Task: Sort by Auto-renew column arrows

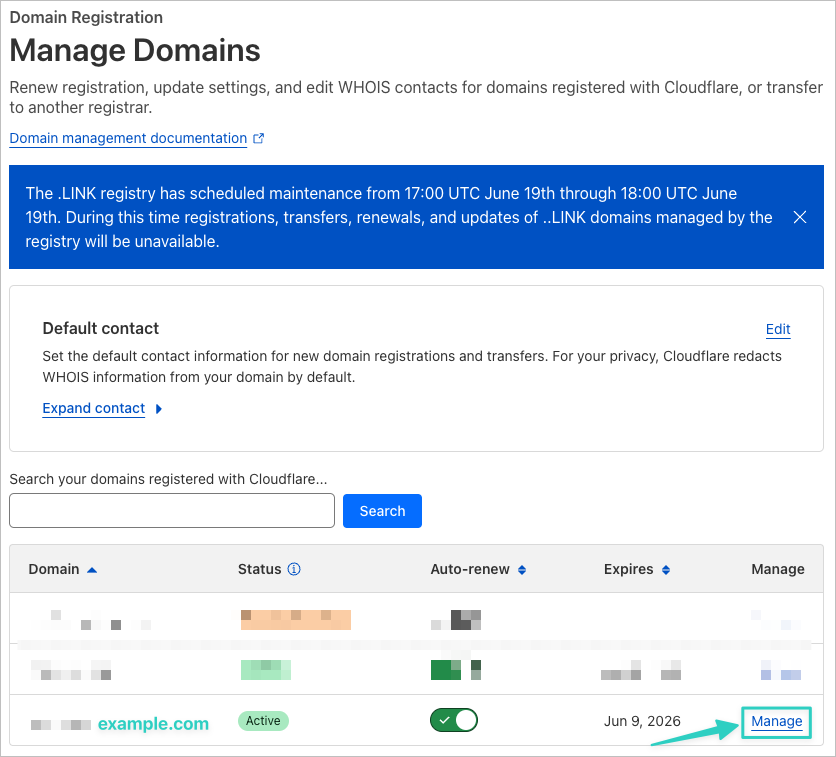Action: pyautogui.click(x=522, y=570)
